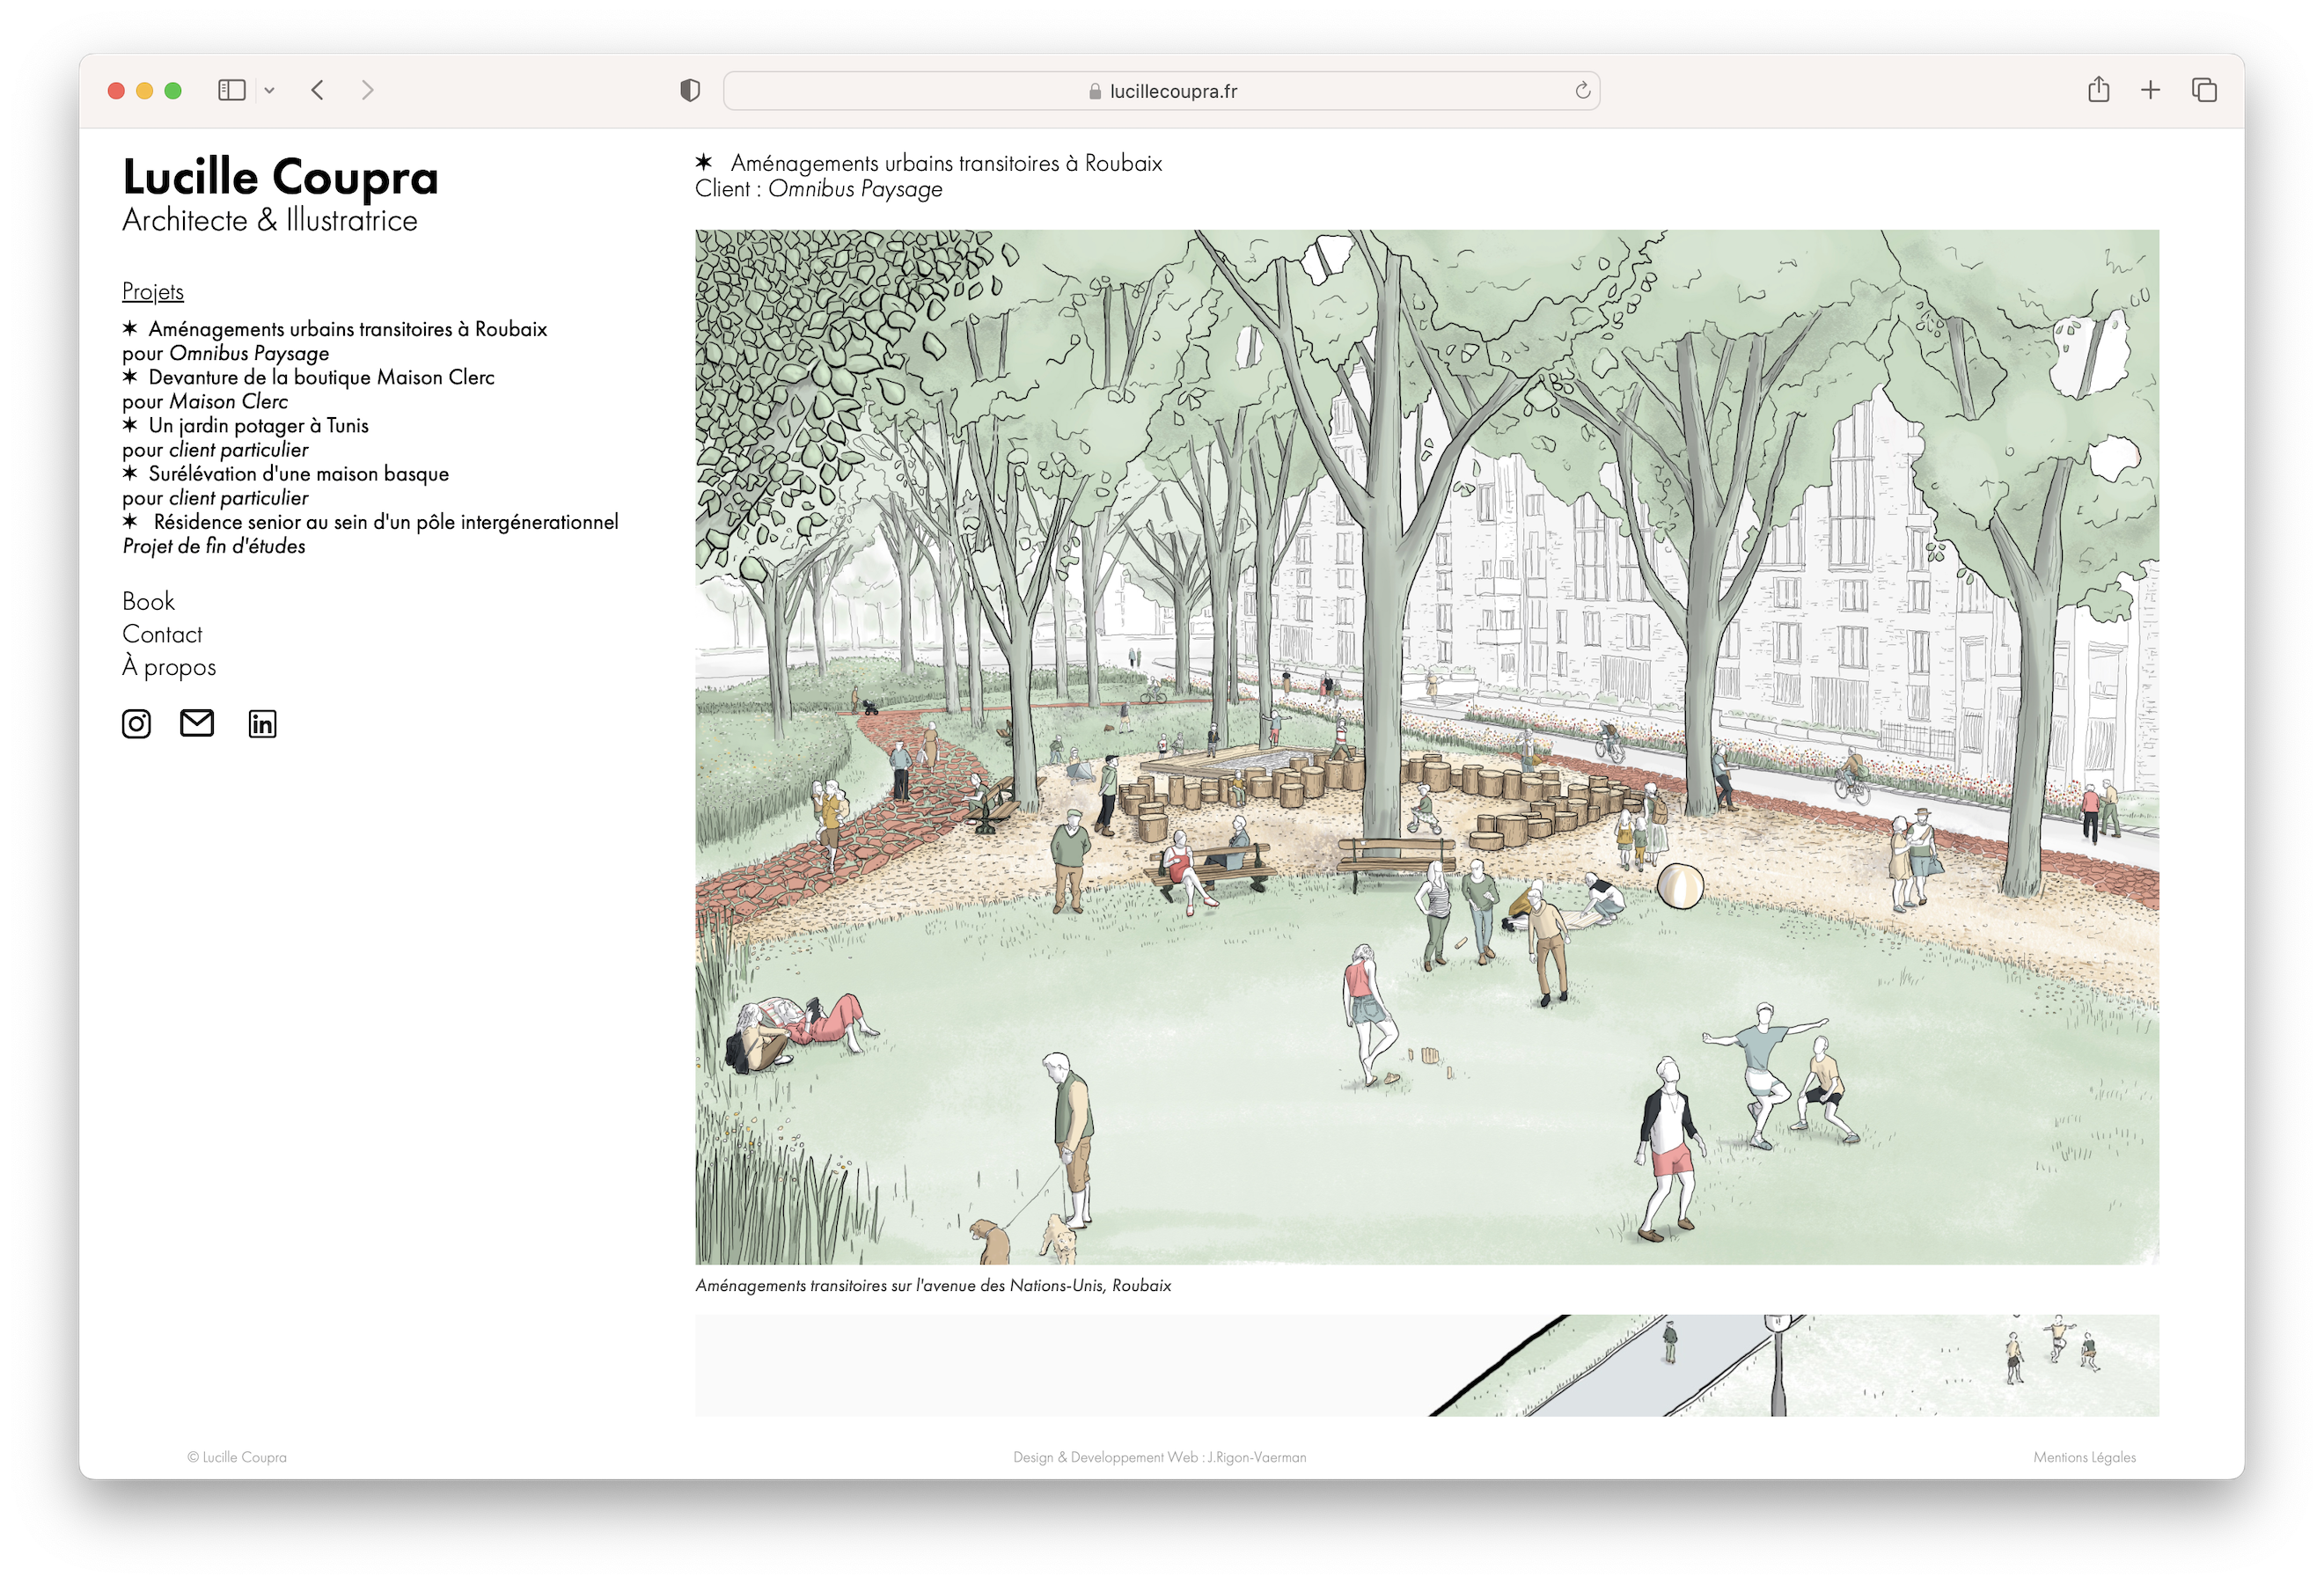The width and height of the screenshot is (2324, 1584).
Task: Click the lock icon in address bar
Action: tap(1095, 91)
